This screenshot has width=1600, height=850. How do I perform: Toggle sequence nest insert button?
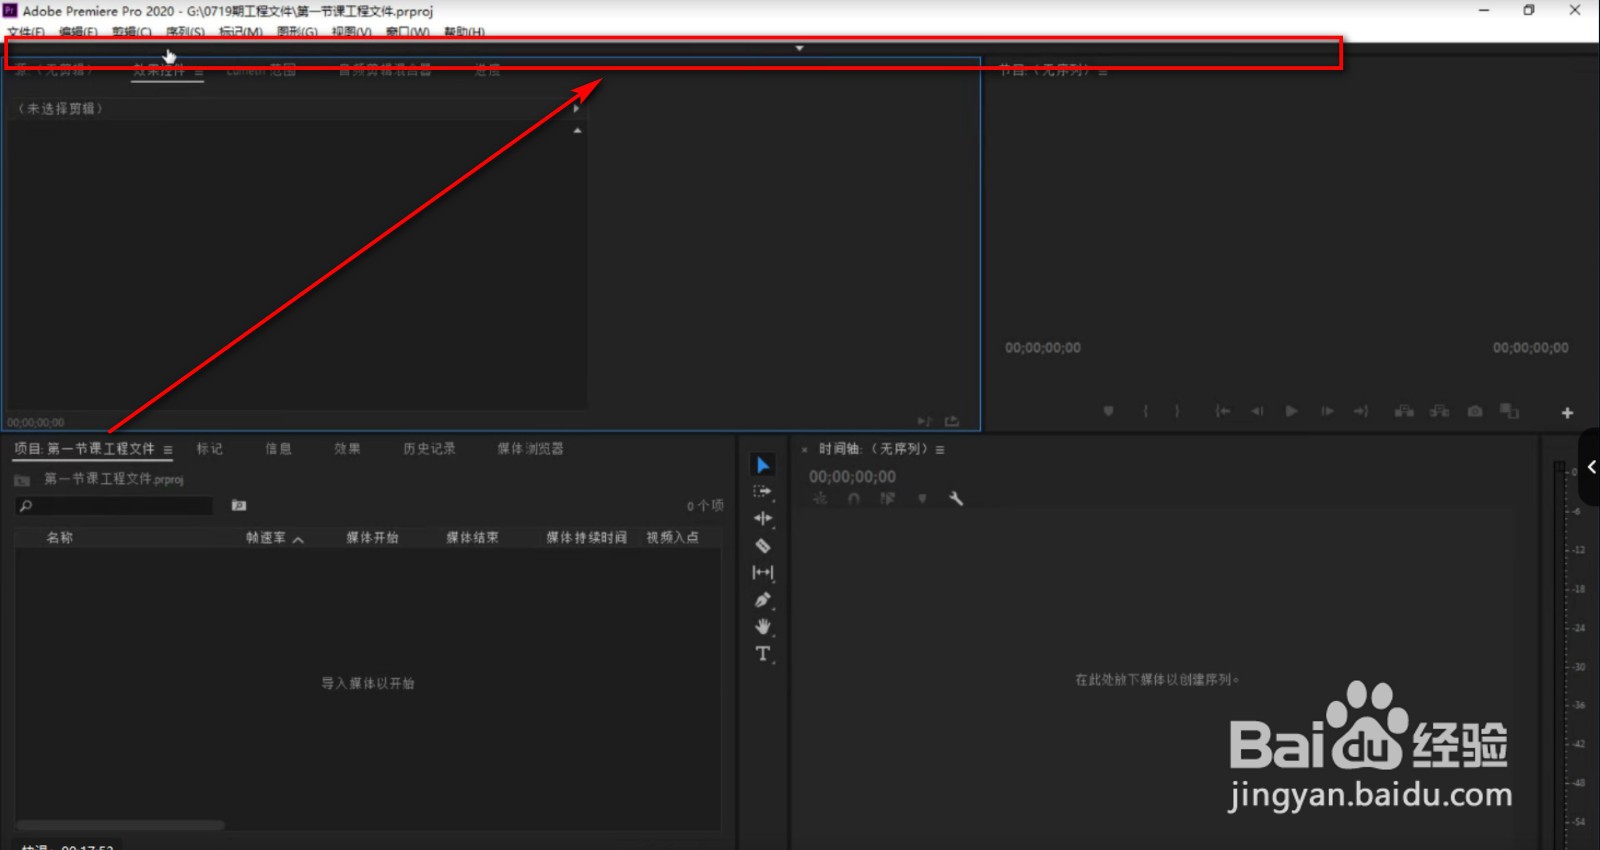[820, 498]
